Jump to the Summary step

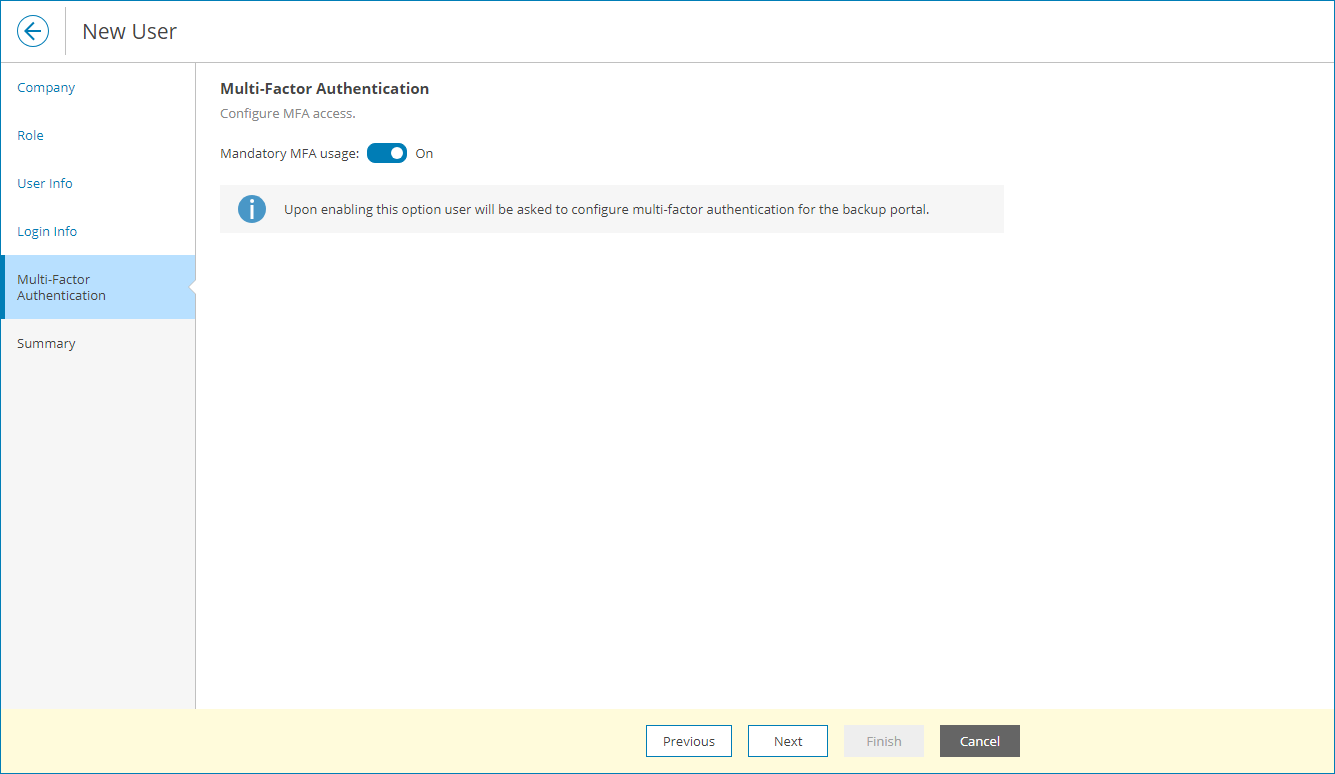click(46, 343)
